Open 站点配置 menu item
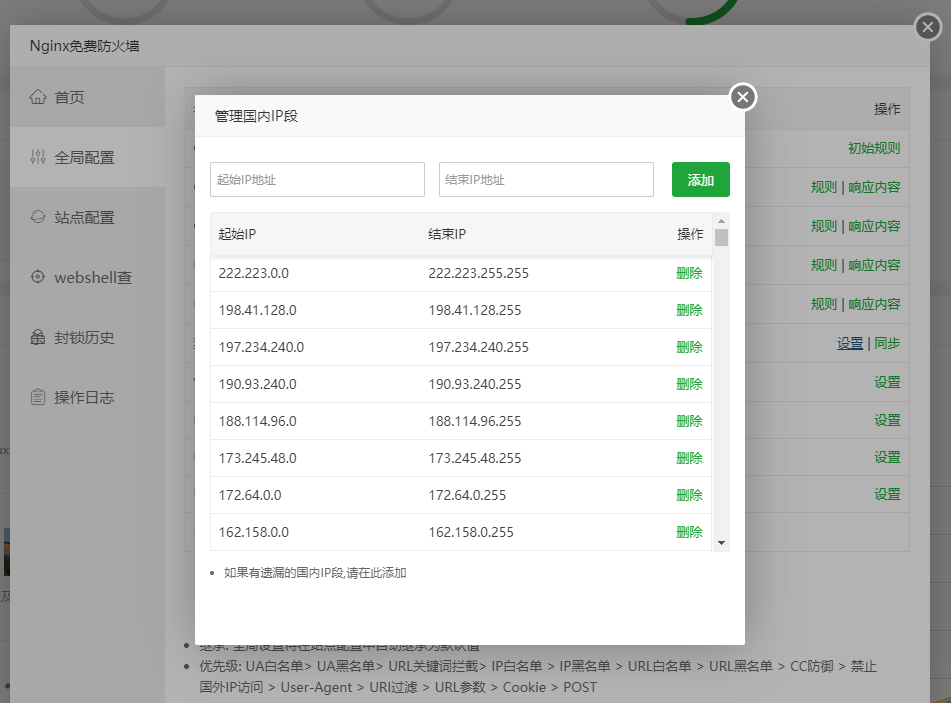The image size is (951, 703). coord(87,217)
